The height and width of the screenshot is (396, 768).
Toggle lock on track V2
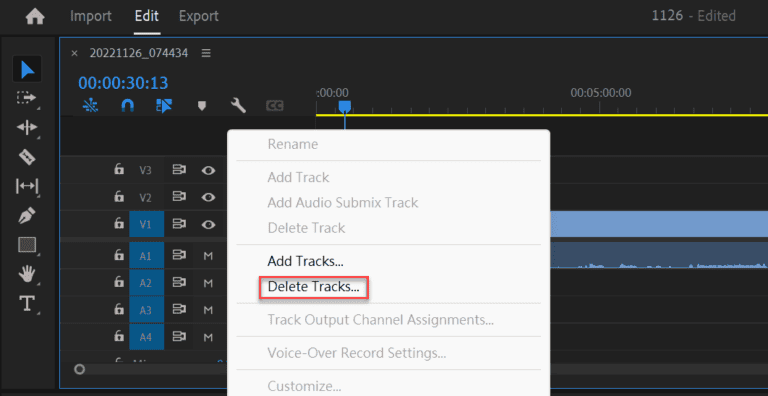(x=119, y=197)
